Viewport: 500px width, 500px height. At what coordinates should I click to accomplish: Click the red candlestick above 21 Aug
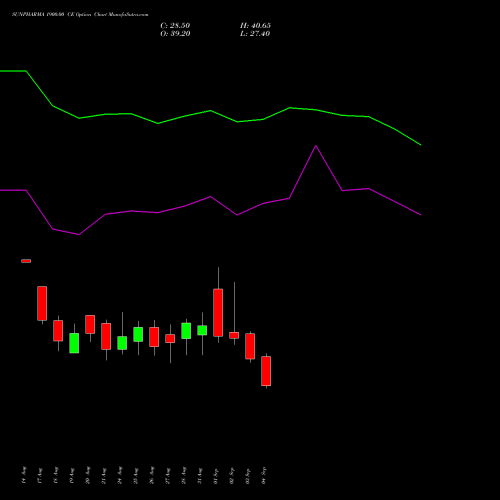click(106, 336)
